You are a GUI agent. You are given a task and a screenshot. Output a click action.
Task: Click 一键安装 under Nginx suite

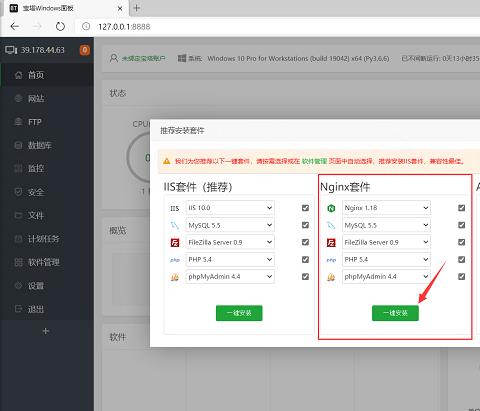[x=395, y=313]
